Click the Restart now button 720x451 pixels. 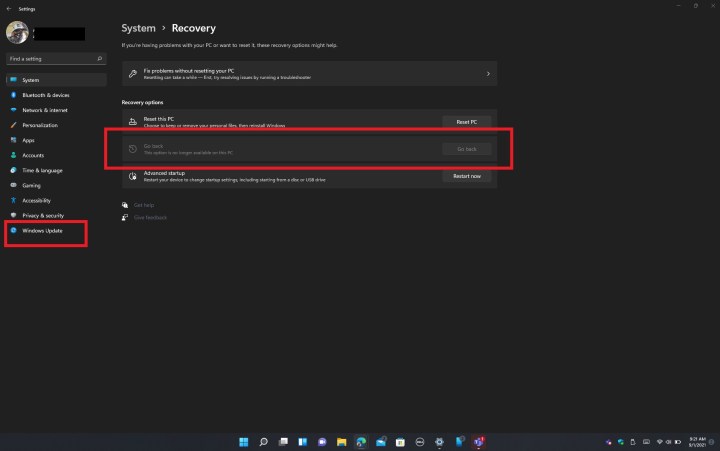tap(467, 176)
